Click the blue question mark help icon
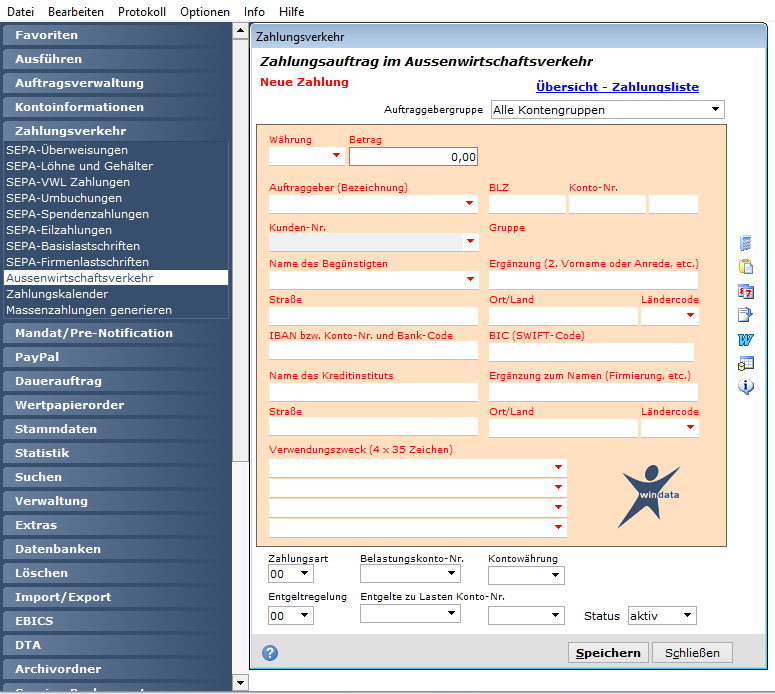 [270, 653]
